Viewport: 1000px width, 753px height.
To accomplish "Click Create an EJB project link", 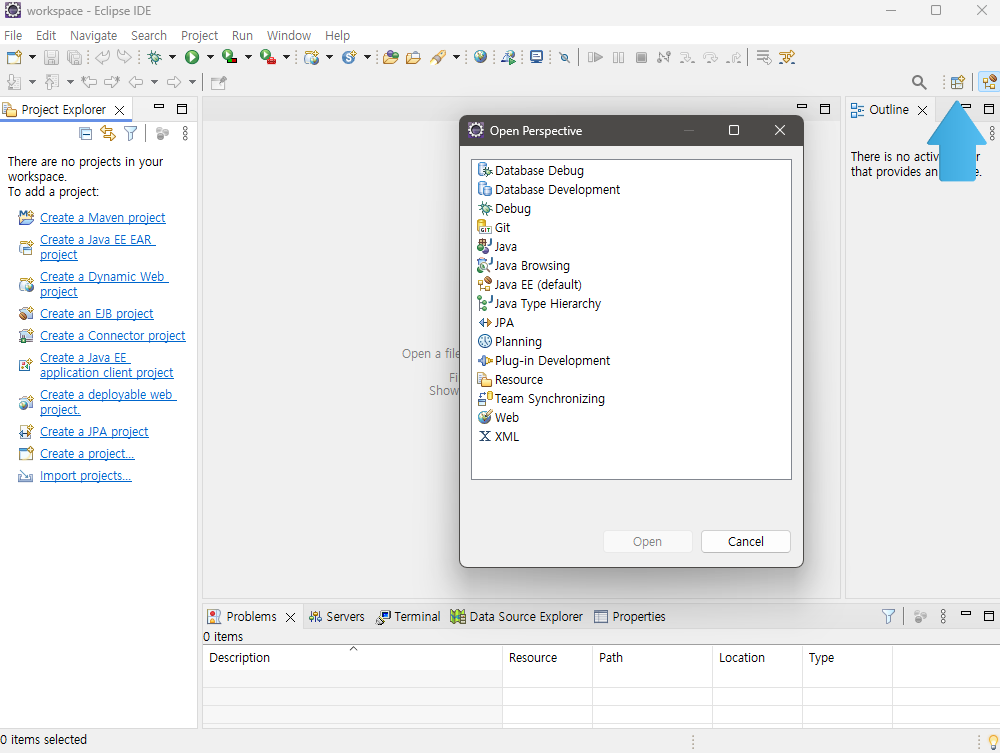I will point(97,313).
